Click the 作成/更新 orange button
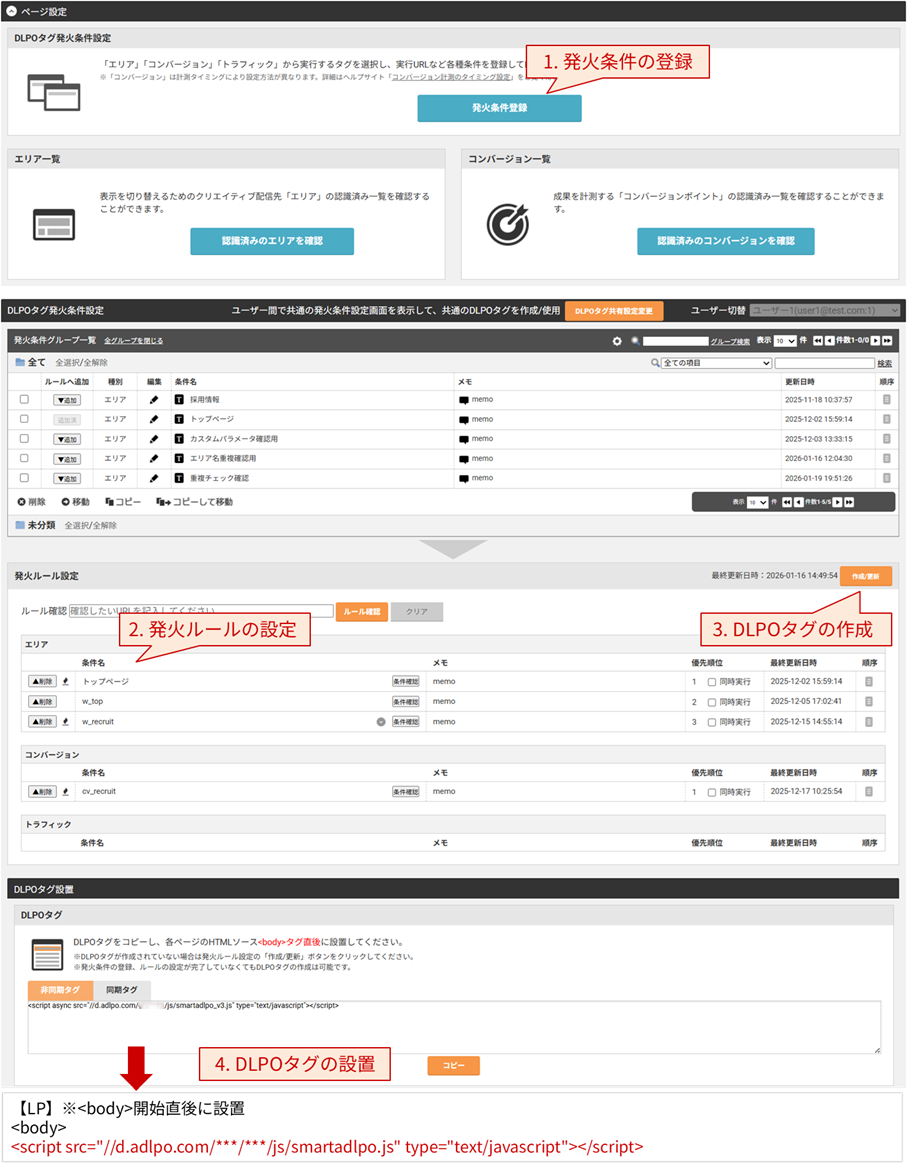The image size is (907, 1165). pos(865,576)
